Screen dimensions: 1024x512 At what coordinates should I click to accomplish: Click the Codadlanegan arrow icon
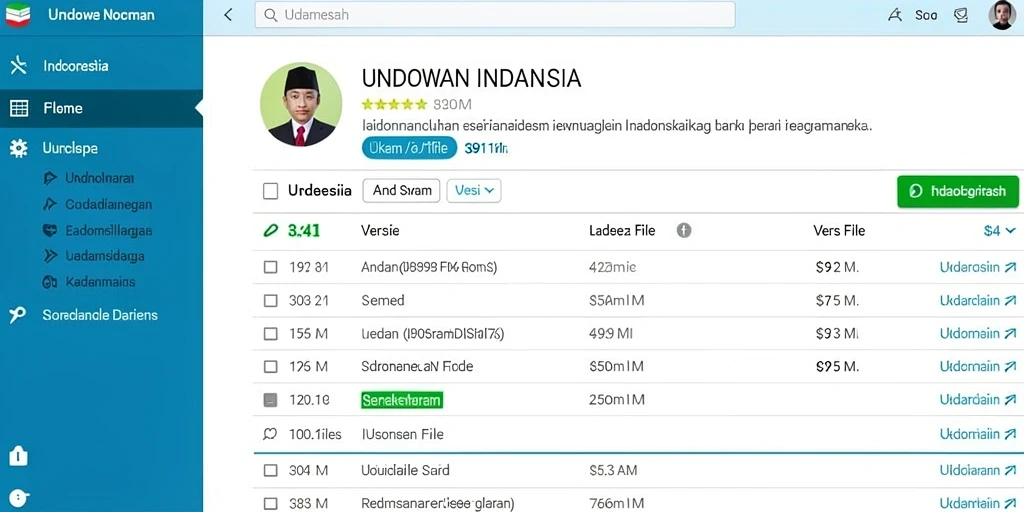[x=50, y=204]
